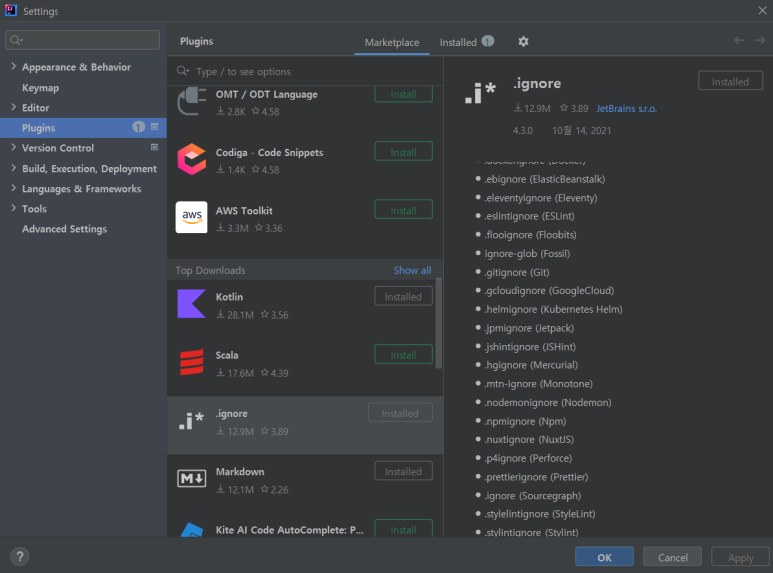The height and width of the screenshot is (573, 773).
Task: Select the Kotlin plugin icon
Action: pyautogui.click(x=191, y=304)
